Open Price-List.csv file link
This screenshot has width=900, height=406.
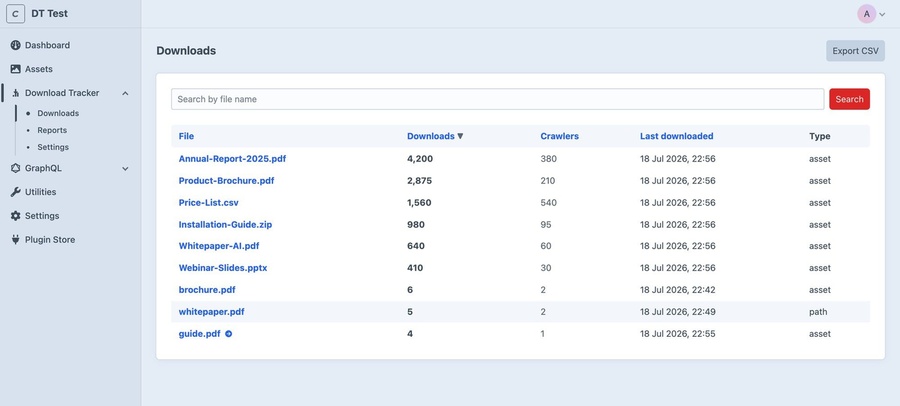208,203
